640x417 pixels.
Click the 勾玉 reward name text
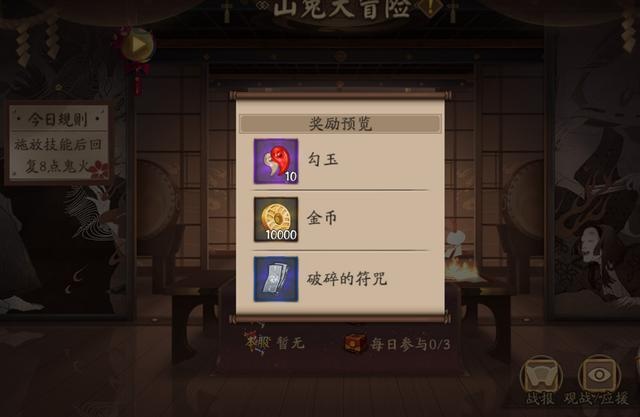click(x=322, y=160)
